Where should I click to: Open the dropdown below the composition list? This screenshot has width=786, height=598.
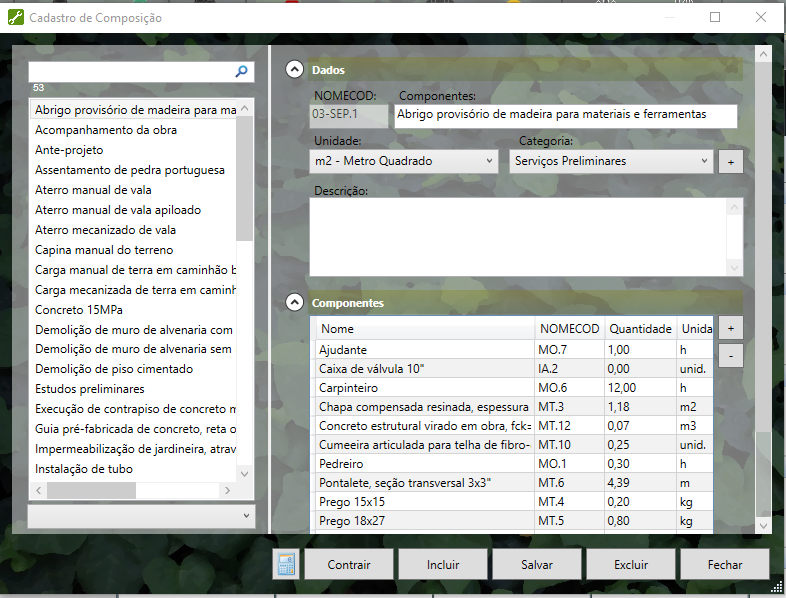141,515
